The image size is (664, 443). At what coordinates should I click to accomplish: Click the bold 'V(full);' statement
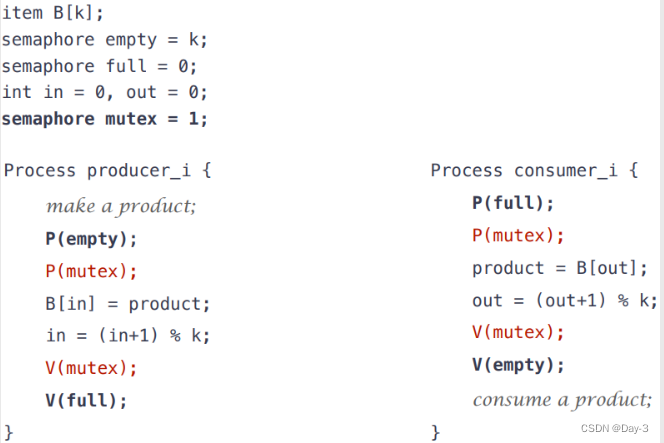[x=86, y=400]
